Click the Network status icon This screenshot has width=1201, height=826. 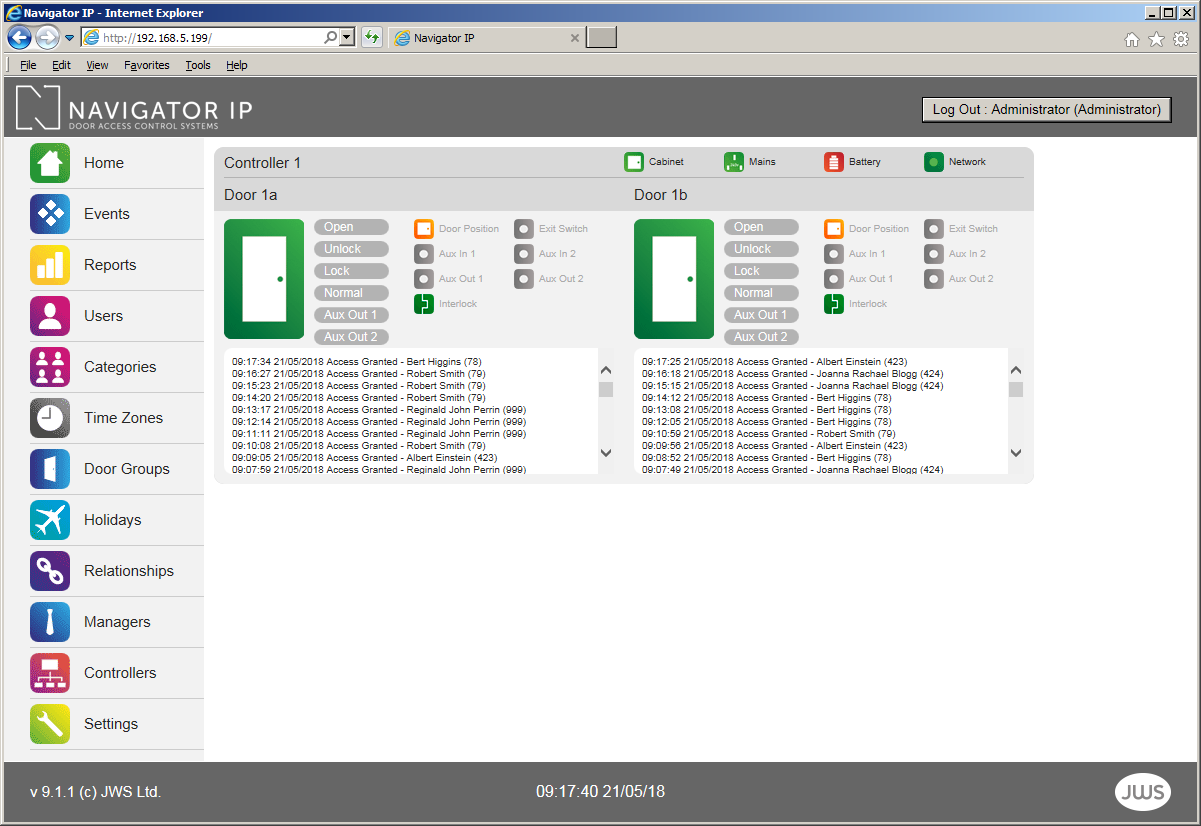934,162
